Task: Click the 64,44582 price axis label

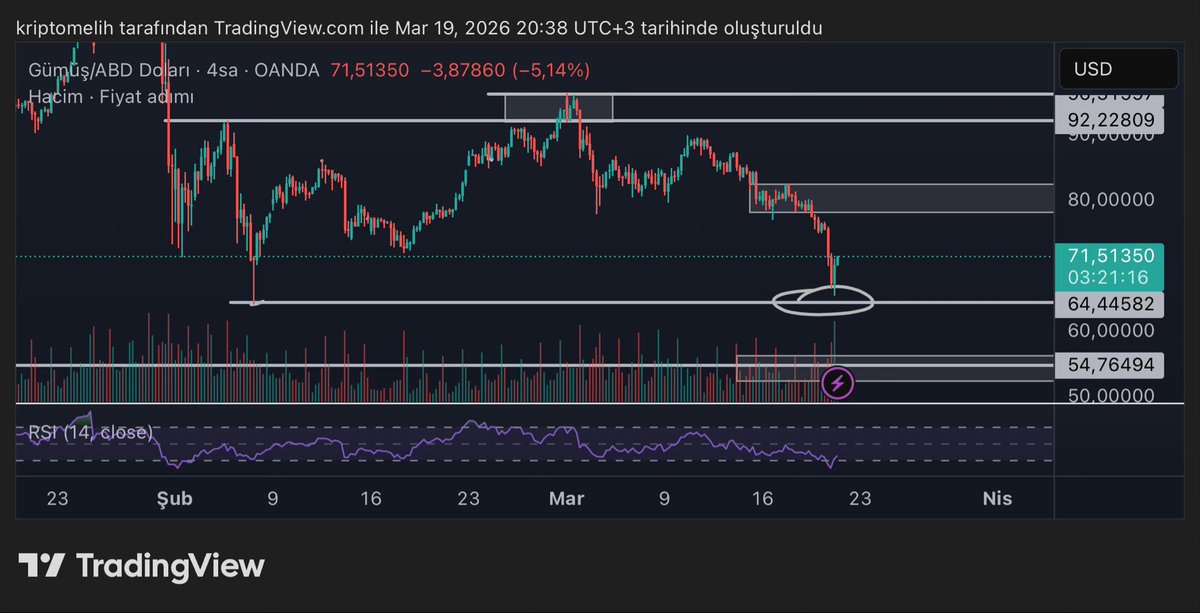Action: click(1110, 303)
